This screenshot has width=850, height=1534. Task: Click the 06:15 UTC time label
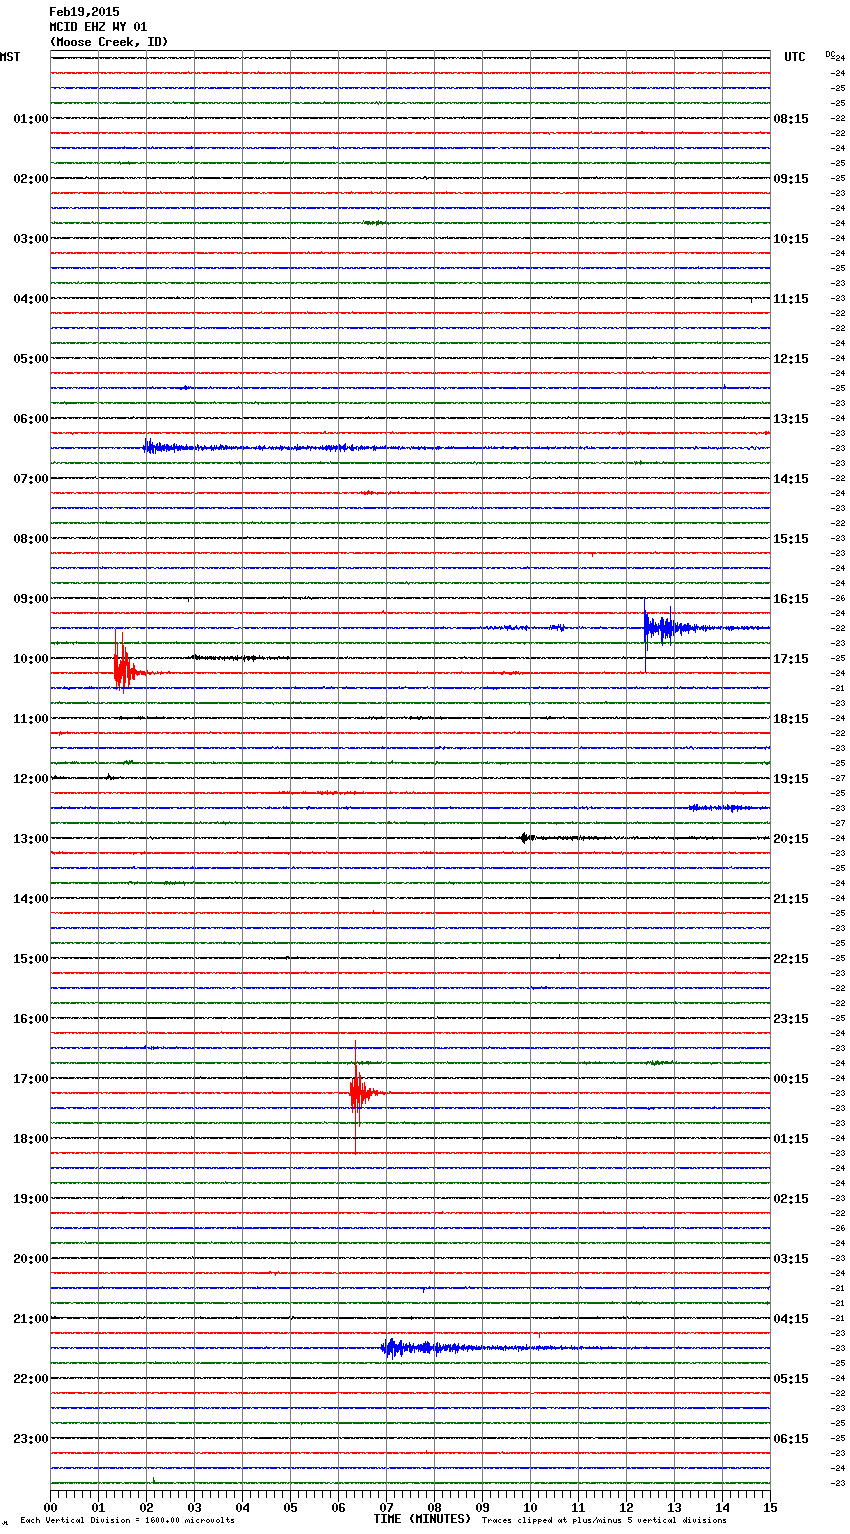point(791,1439)
